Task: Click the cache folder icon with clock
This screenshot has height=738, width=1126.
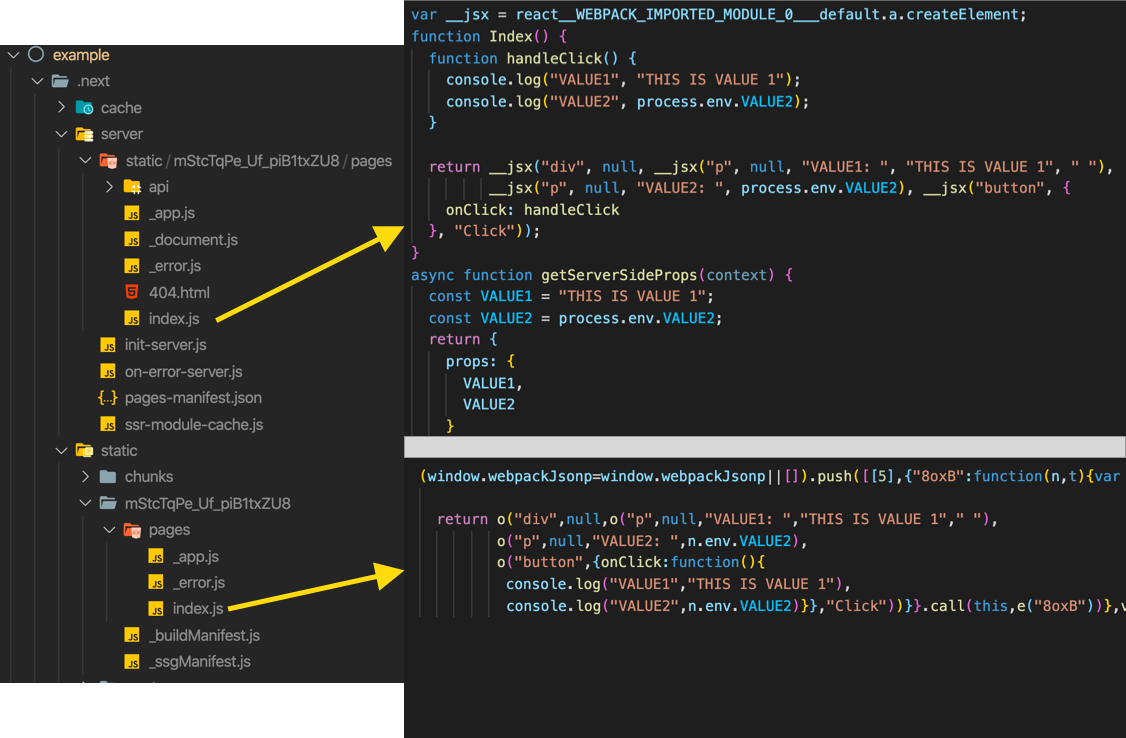Action: tap(85, 108)
